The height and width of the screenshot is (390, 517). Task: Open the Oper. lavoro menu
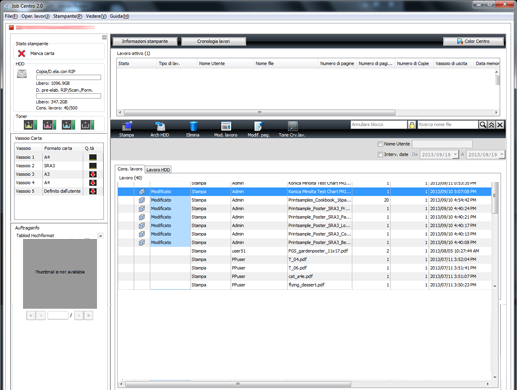point(35,16)
